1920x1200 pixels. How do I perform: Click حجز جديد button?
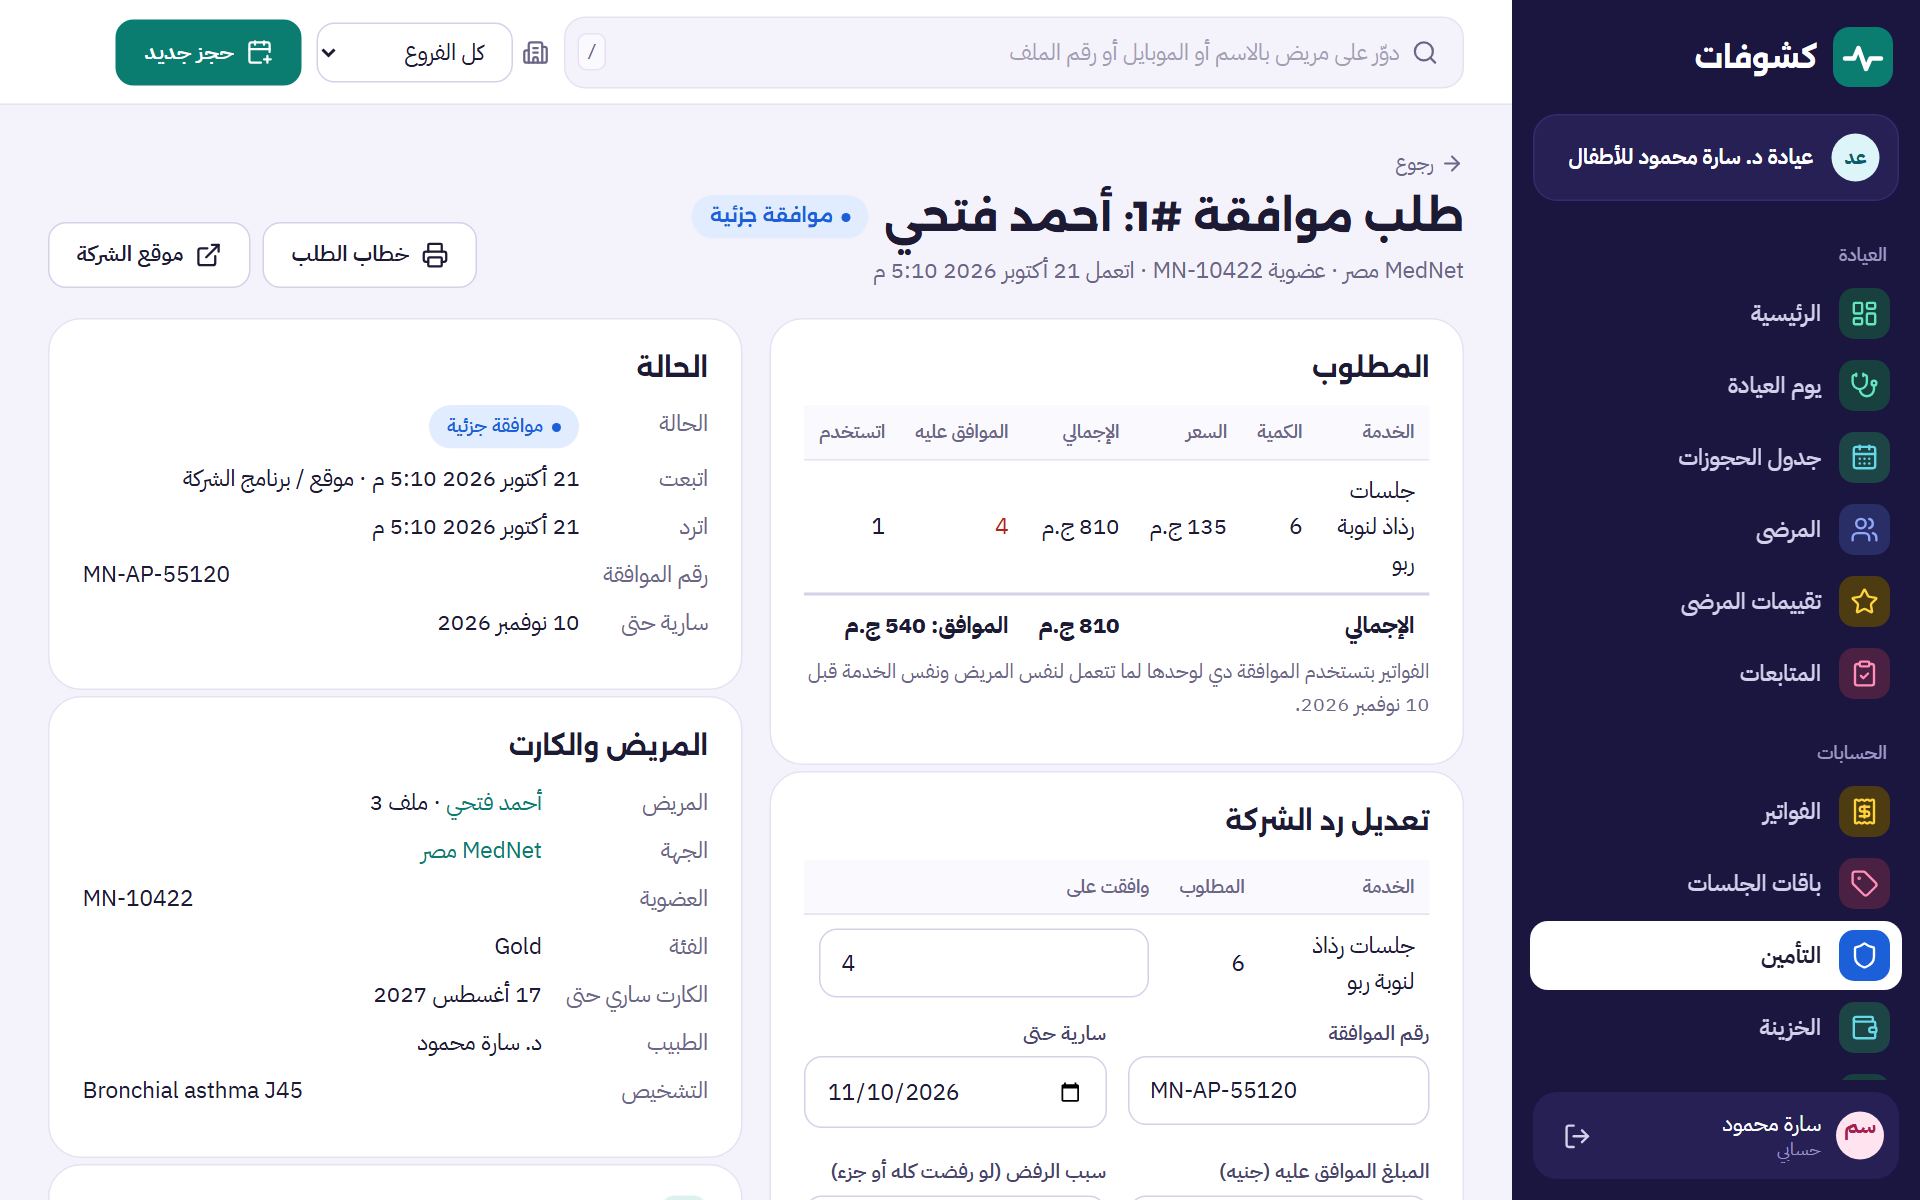[208, 53]
